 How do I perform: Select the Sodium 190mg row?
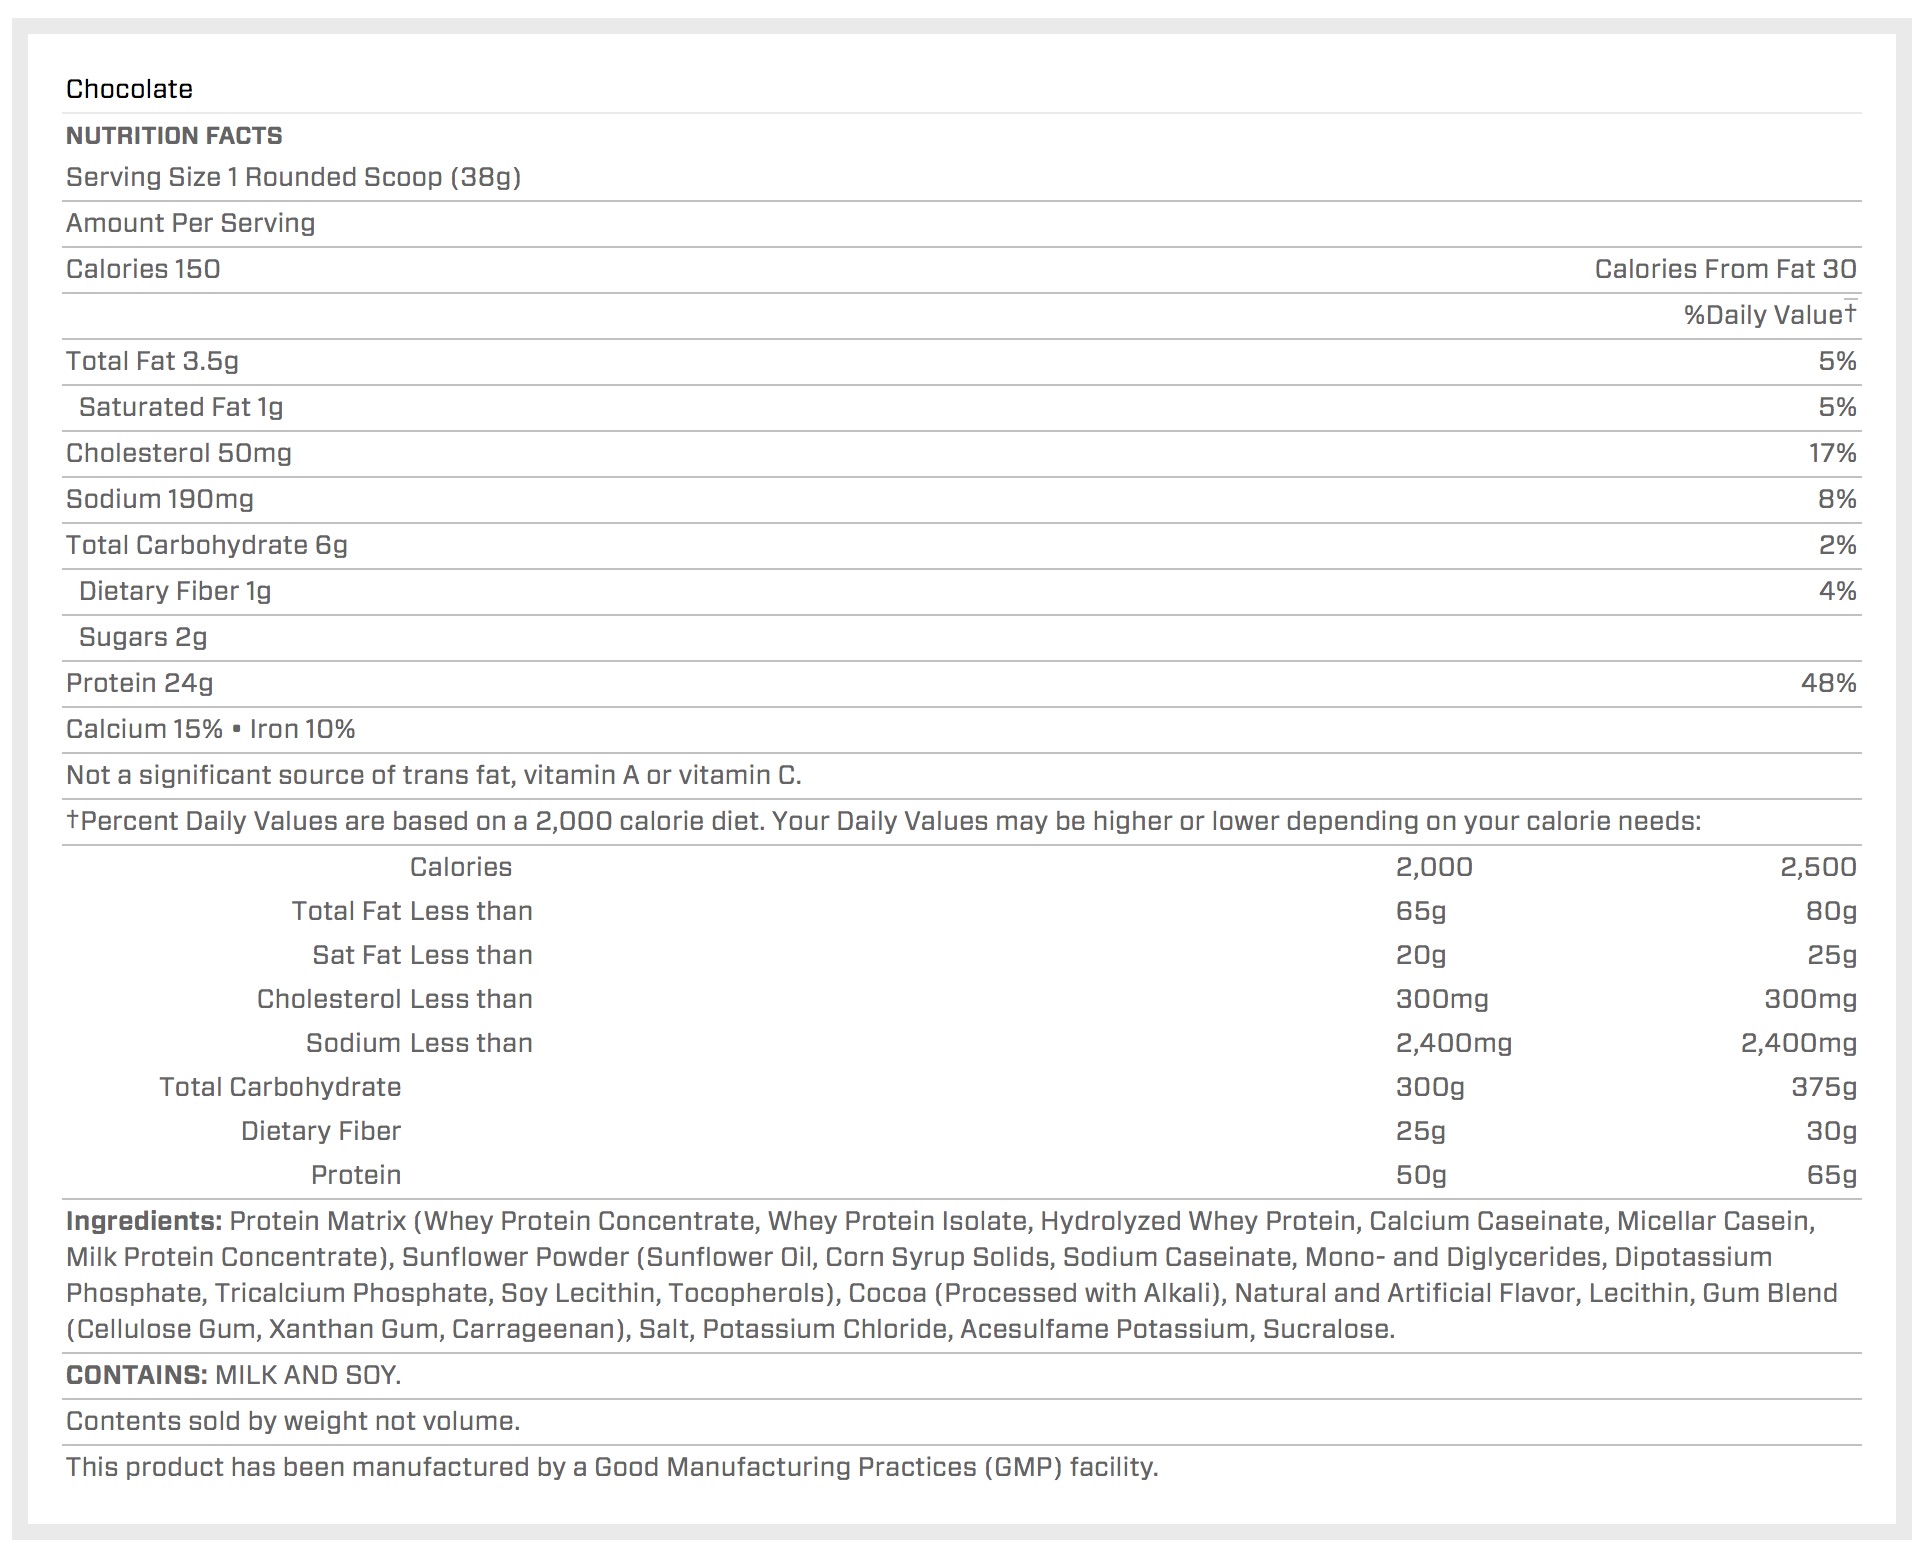[x=160, y=499]
